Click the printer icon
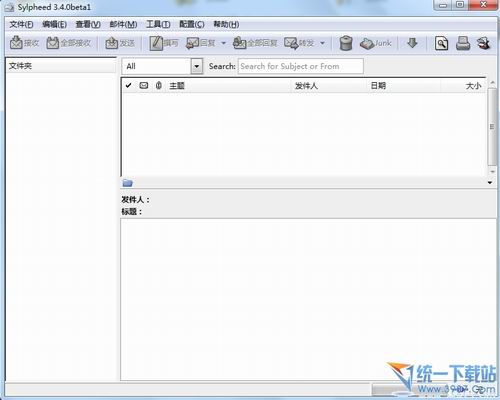 [463, 43]
